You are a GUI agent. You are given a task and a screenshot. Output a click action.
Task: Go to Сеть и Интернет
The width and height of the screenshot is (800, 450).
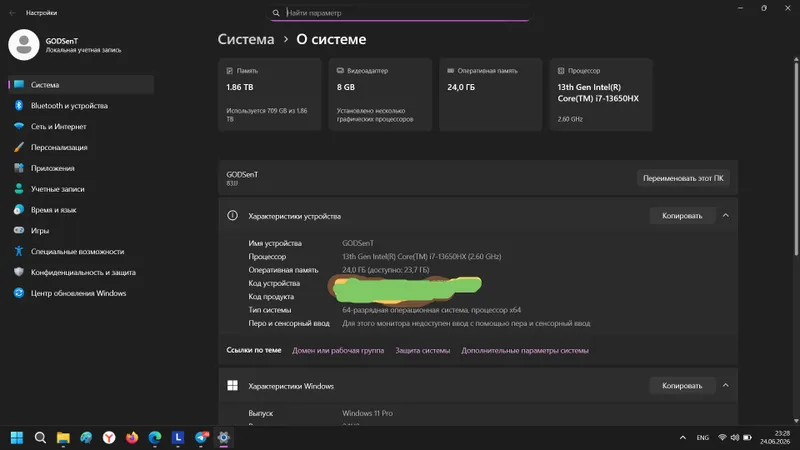pyautogui.click(x=81, y=127)
